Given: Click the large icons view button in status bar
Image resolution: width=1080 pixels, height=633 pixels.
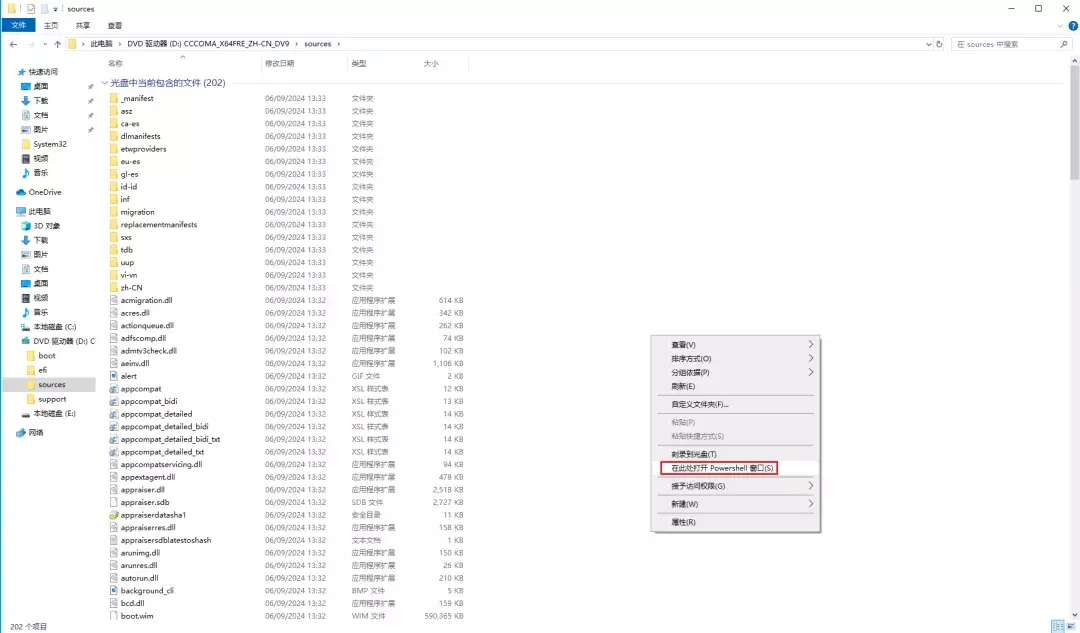Looking at the screenshot, I should (1070, 626).
